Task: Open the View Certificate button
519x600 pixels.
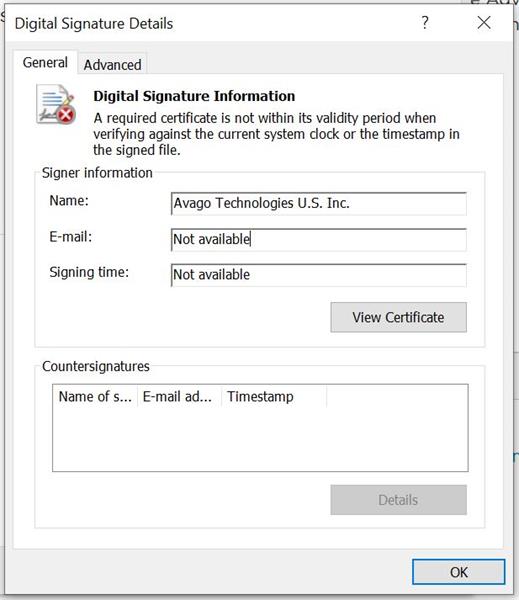Action: (x=398, y=317)
